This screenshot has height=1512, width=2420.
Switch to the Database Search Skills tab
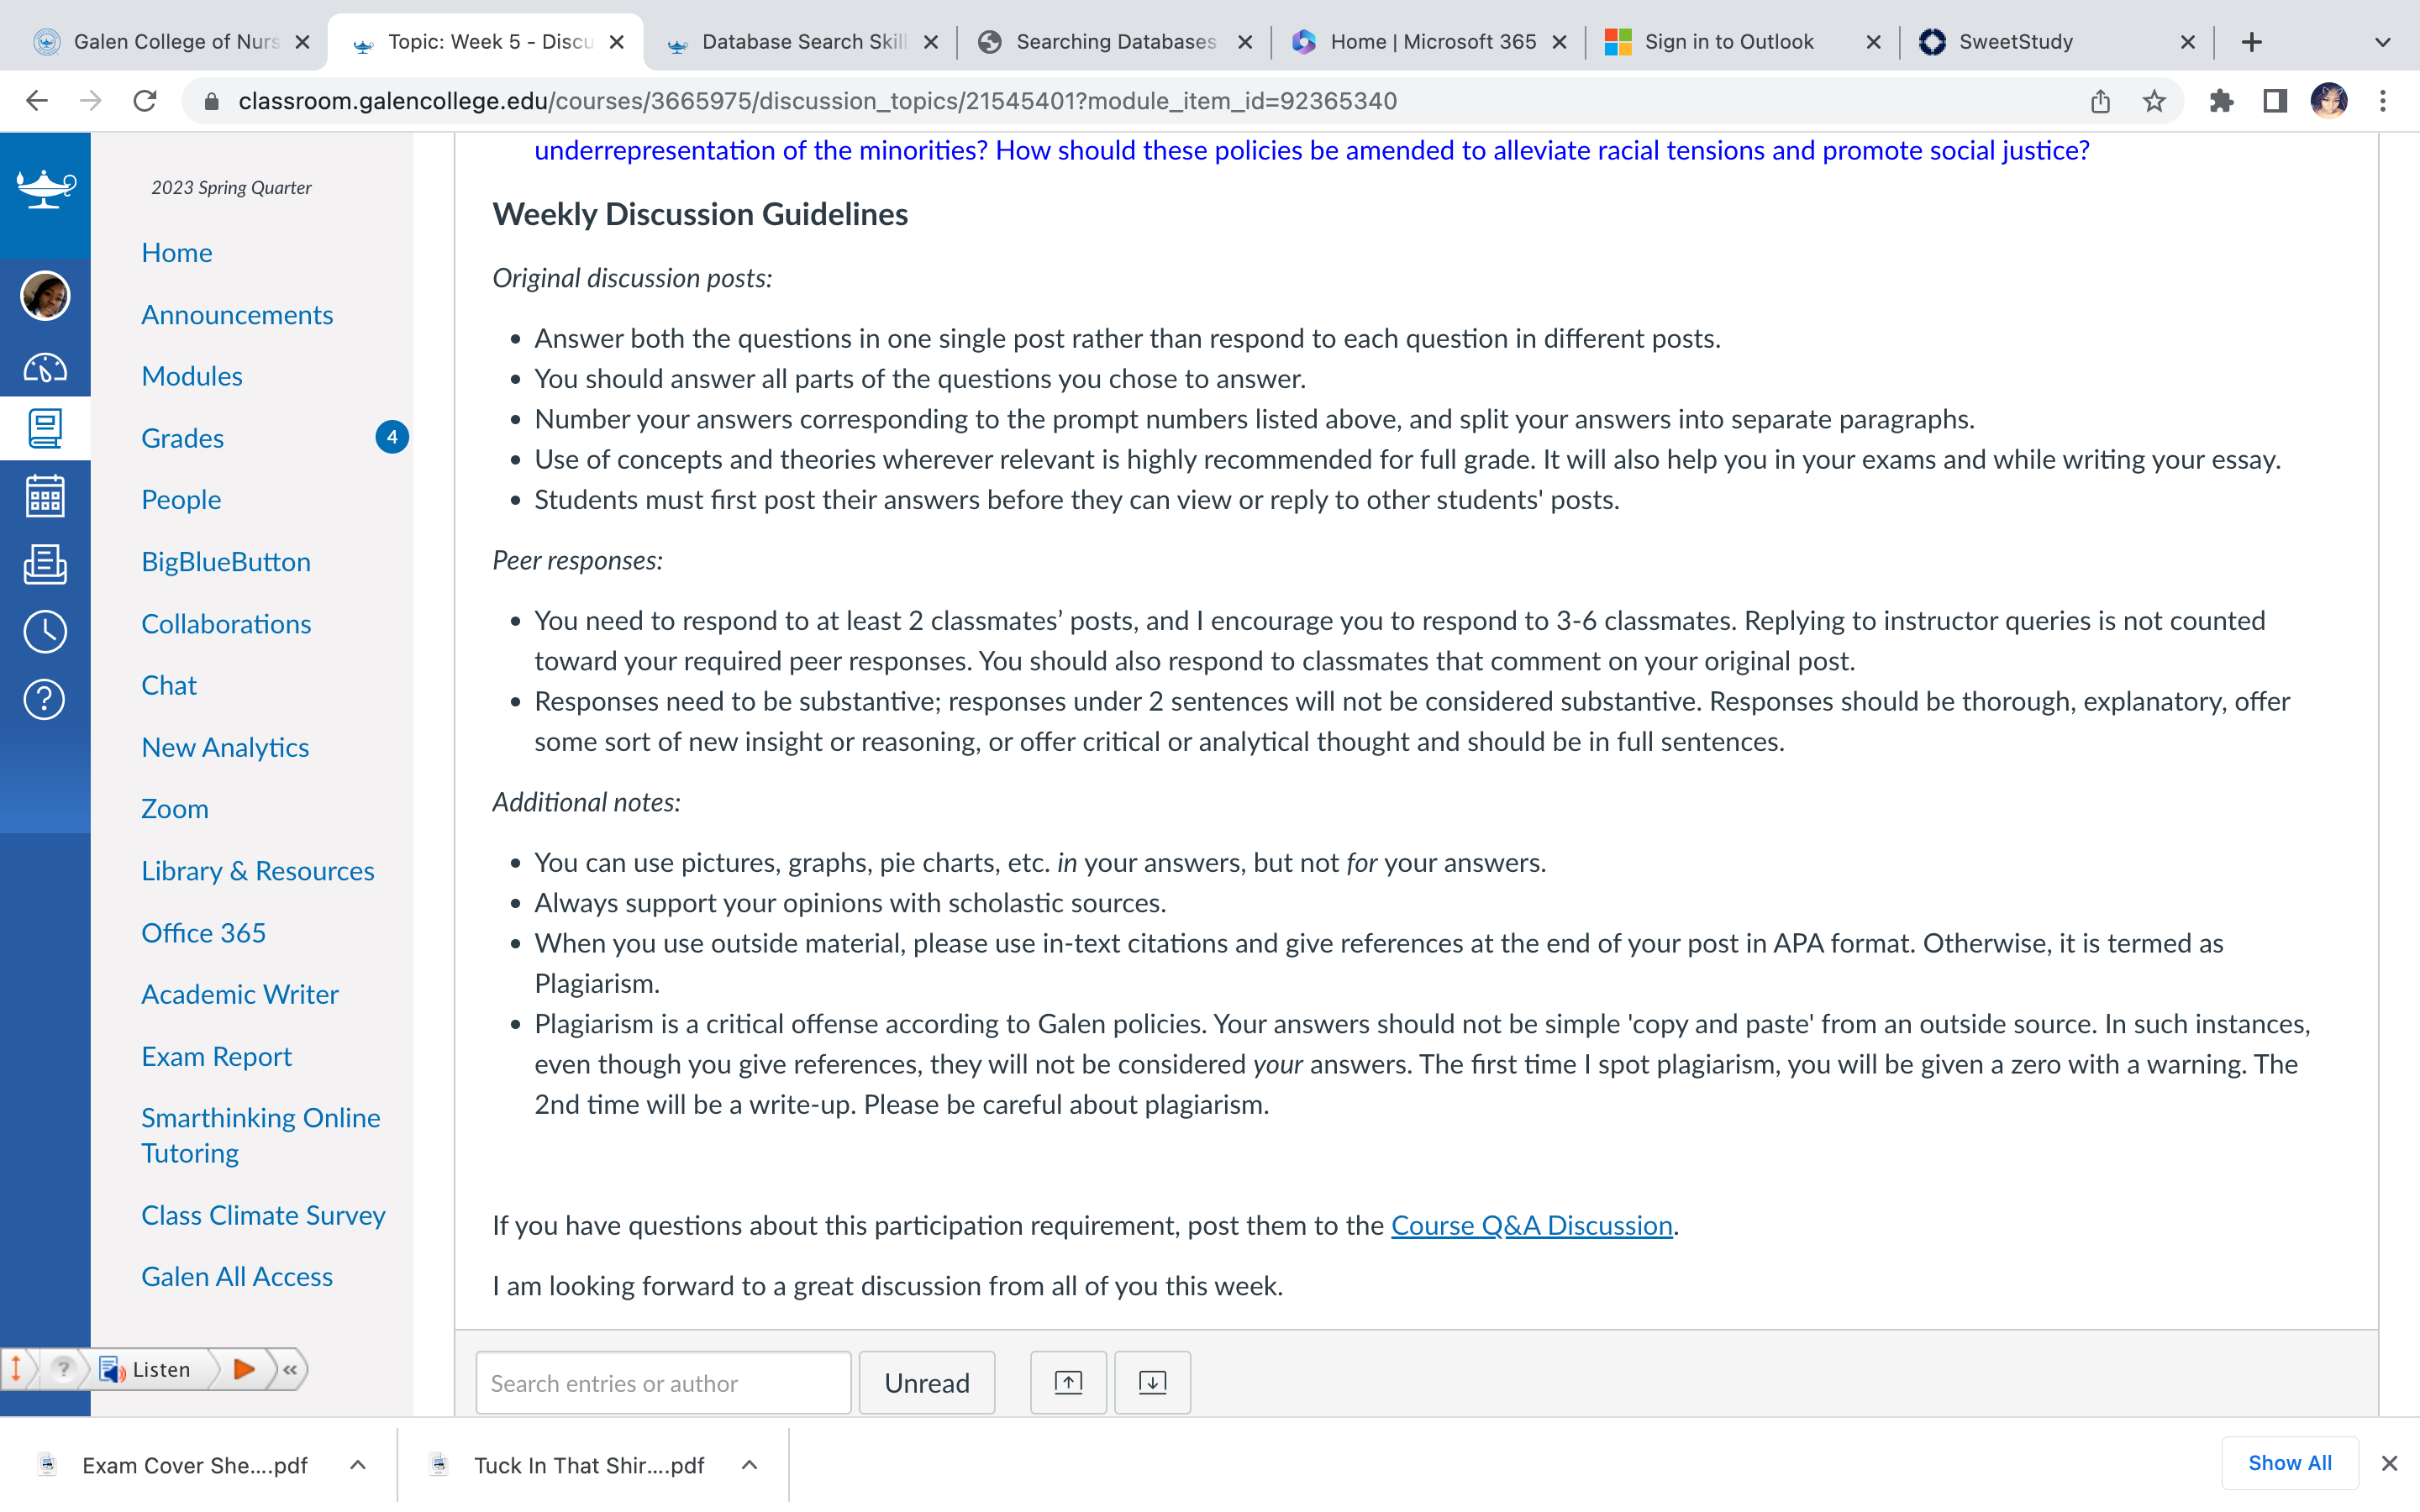click(801, 42)
